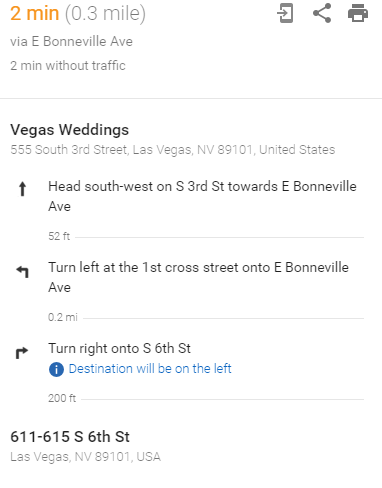Click the 555 South 3rd Street address
This screenshot has width=382, height=488.
tap(173, 150)
